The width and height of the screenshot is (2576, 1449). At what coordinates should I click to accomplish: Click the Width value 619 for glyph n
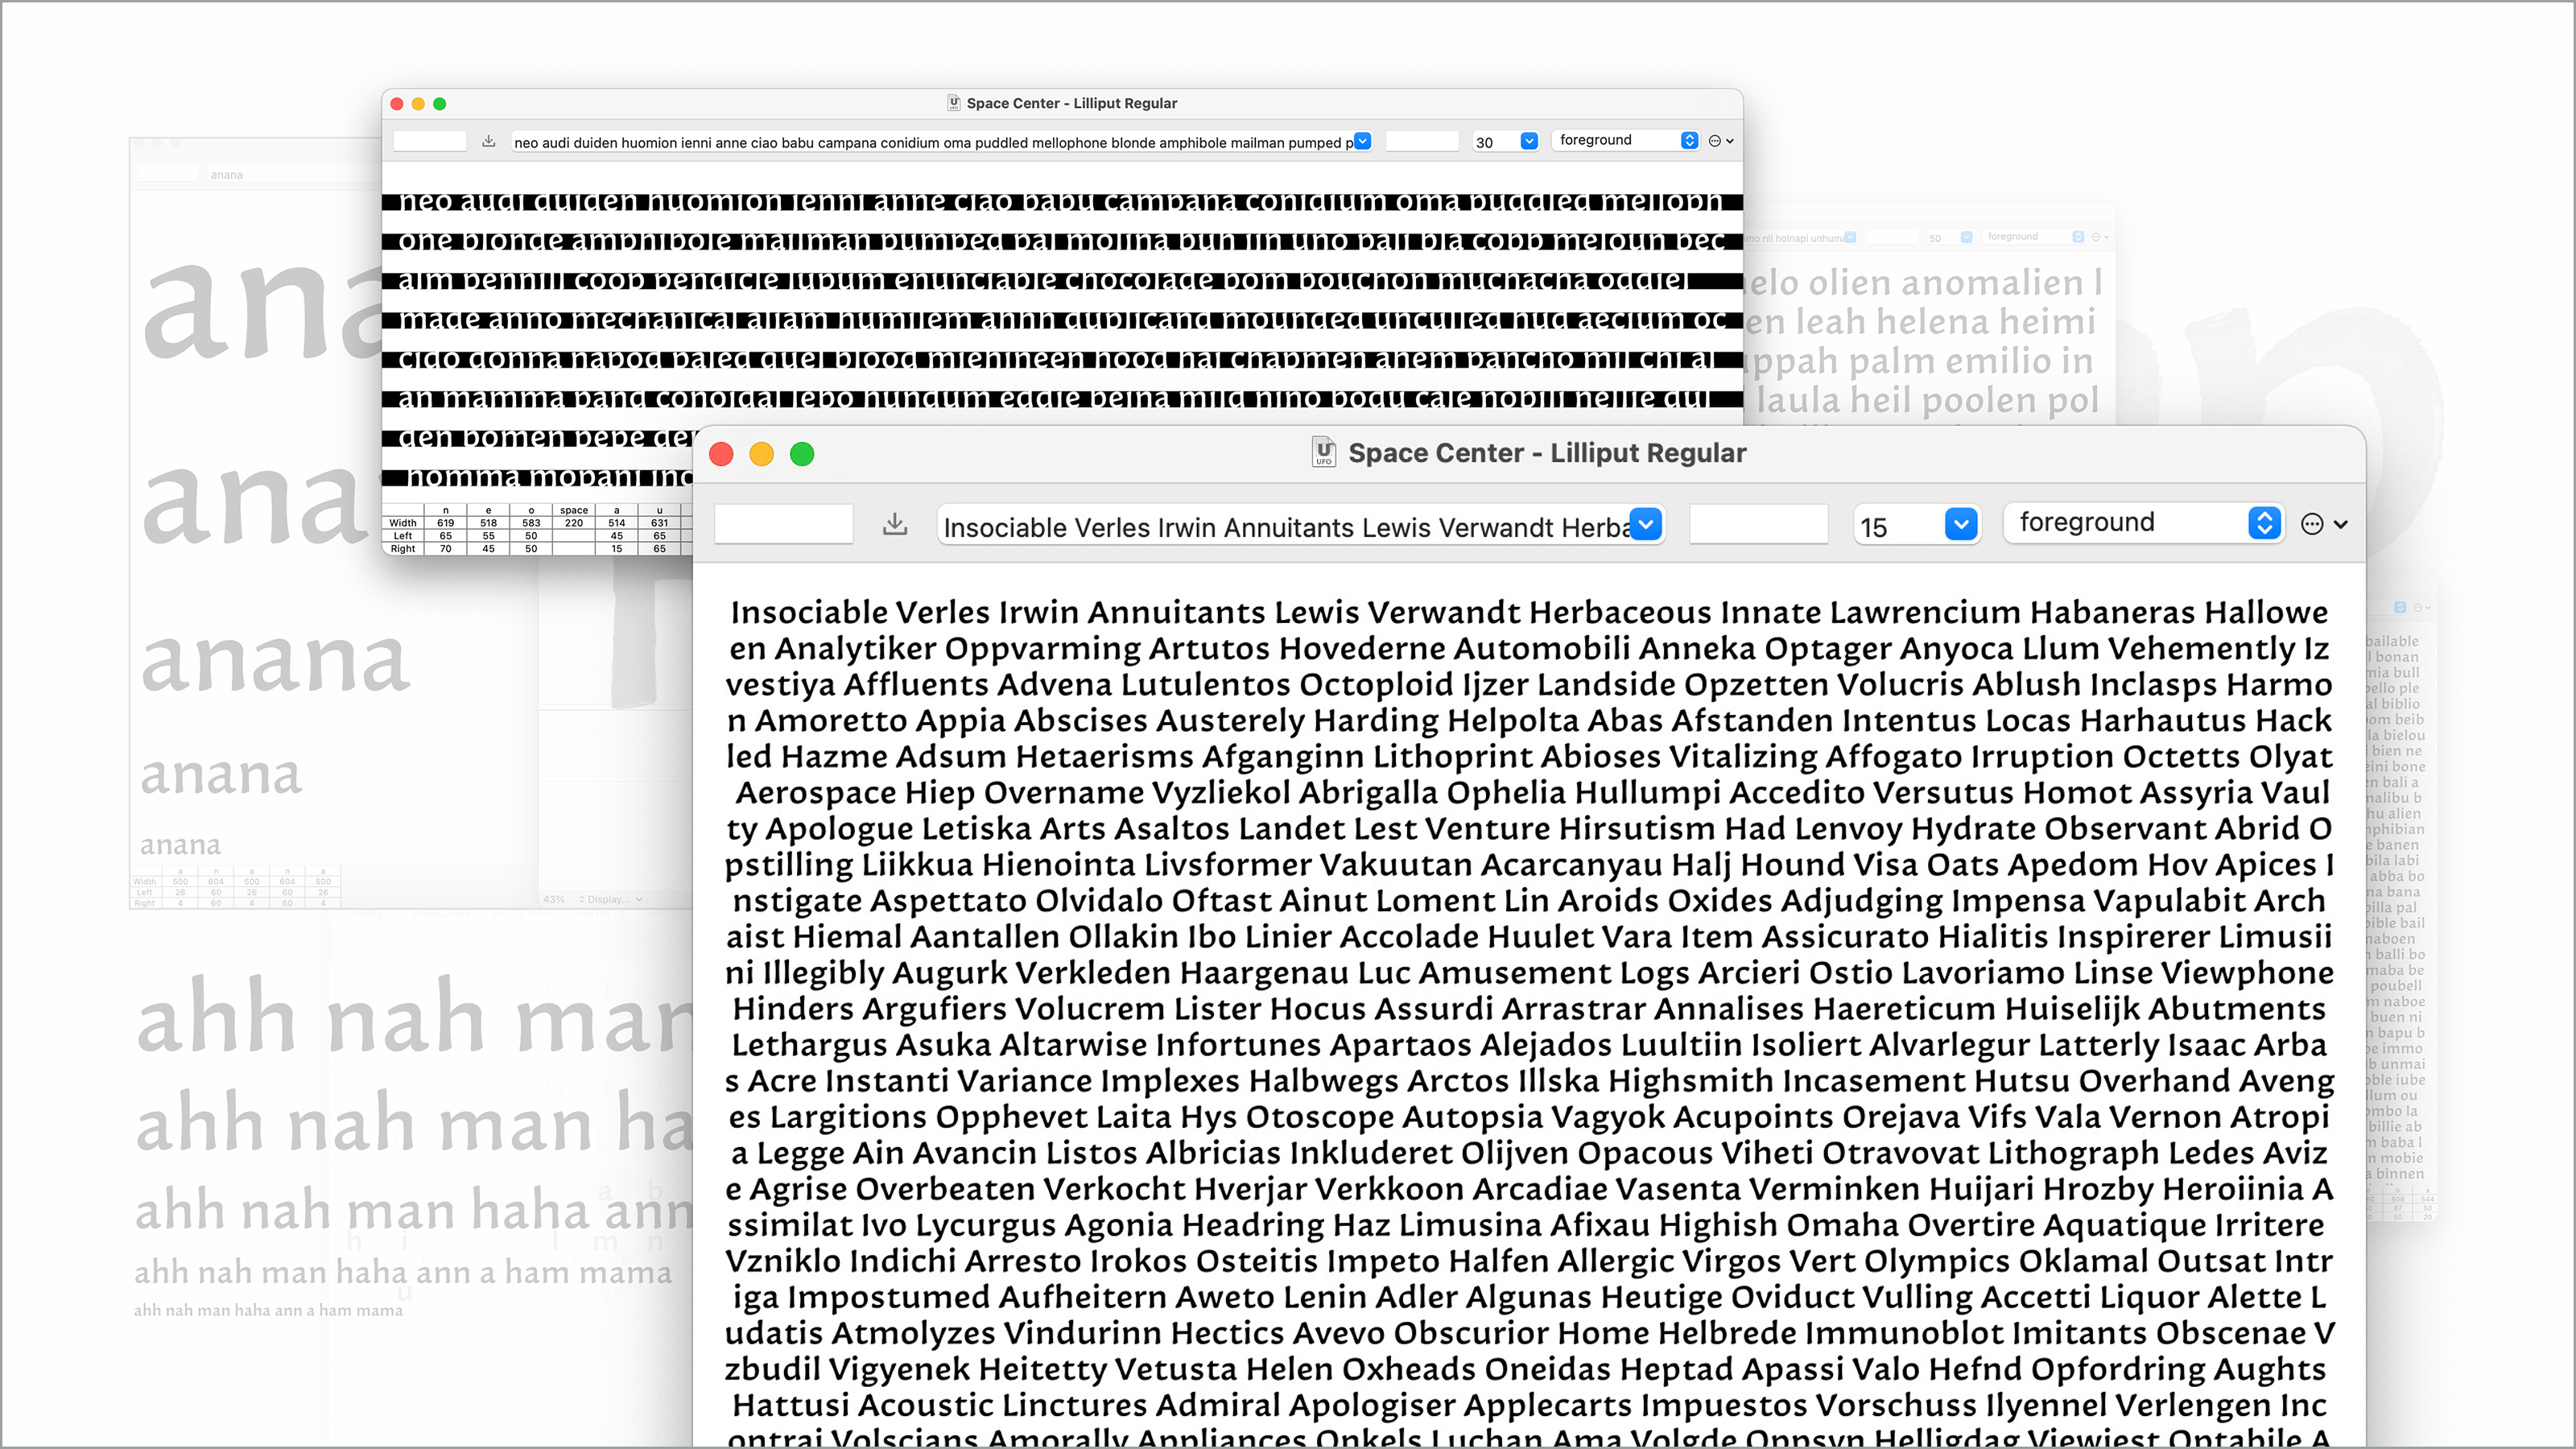[445, 523]
